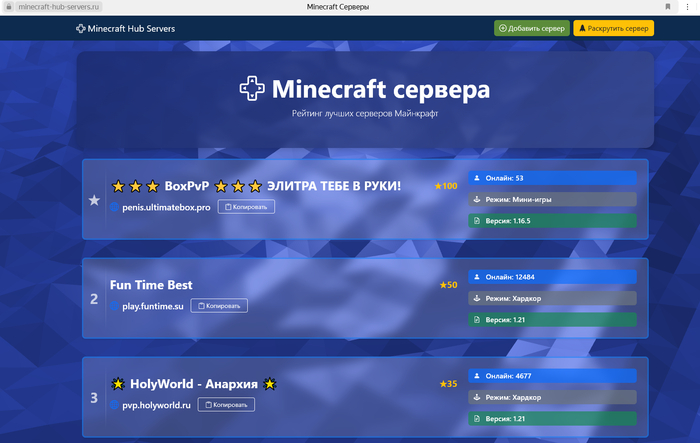Viewport: 700px width, 443px height.
Task: Click the user icon in Онлайн: 12484
Action: [477, 277]
